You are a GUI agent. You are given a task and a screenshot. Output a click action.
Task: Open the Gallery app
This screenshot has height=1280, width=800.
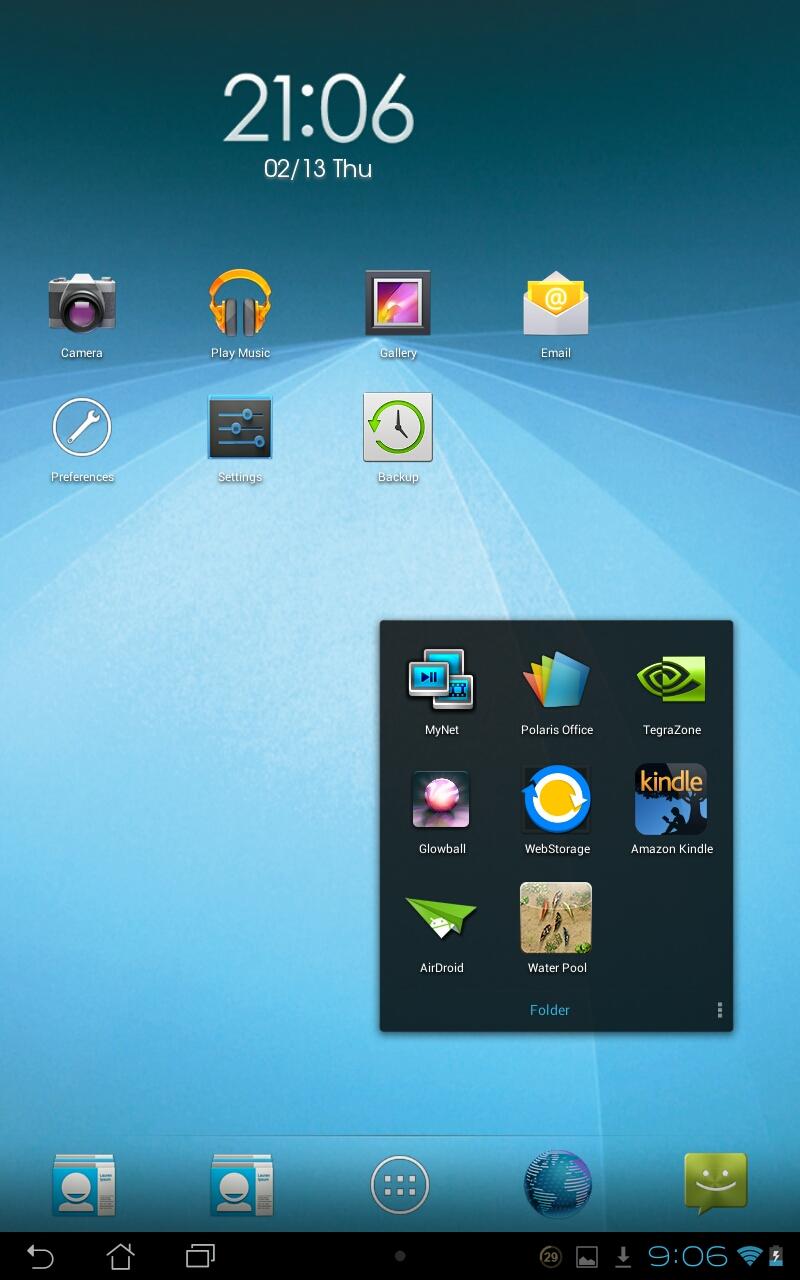click(398, 303)
